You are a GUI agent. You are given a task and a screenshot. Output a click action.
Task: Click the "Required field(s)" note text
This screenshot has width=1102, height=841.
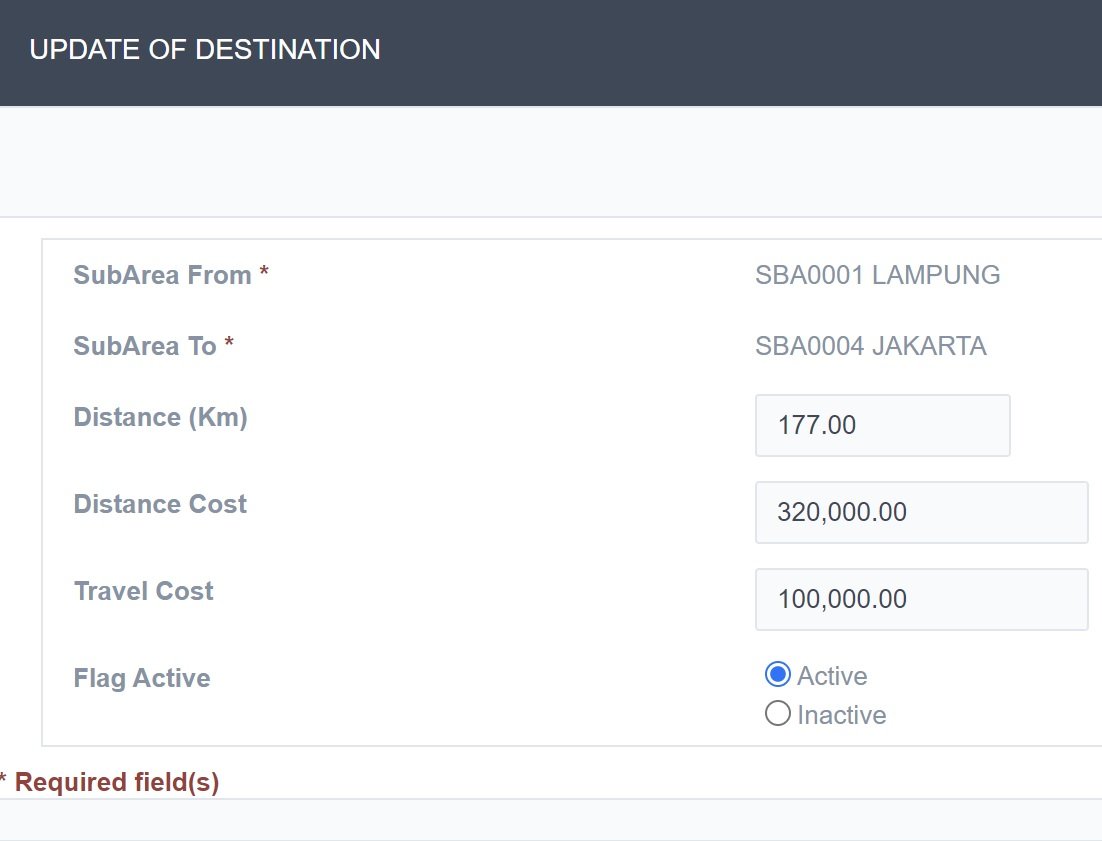(x=117, y=782)
